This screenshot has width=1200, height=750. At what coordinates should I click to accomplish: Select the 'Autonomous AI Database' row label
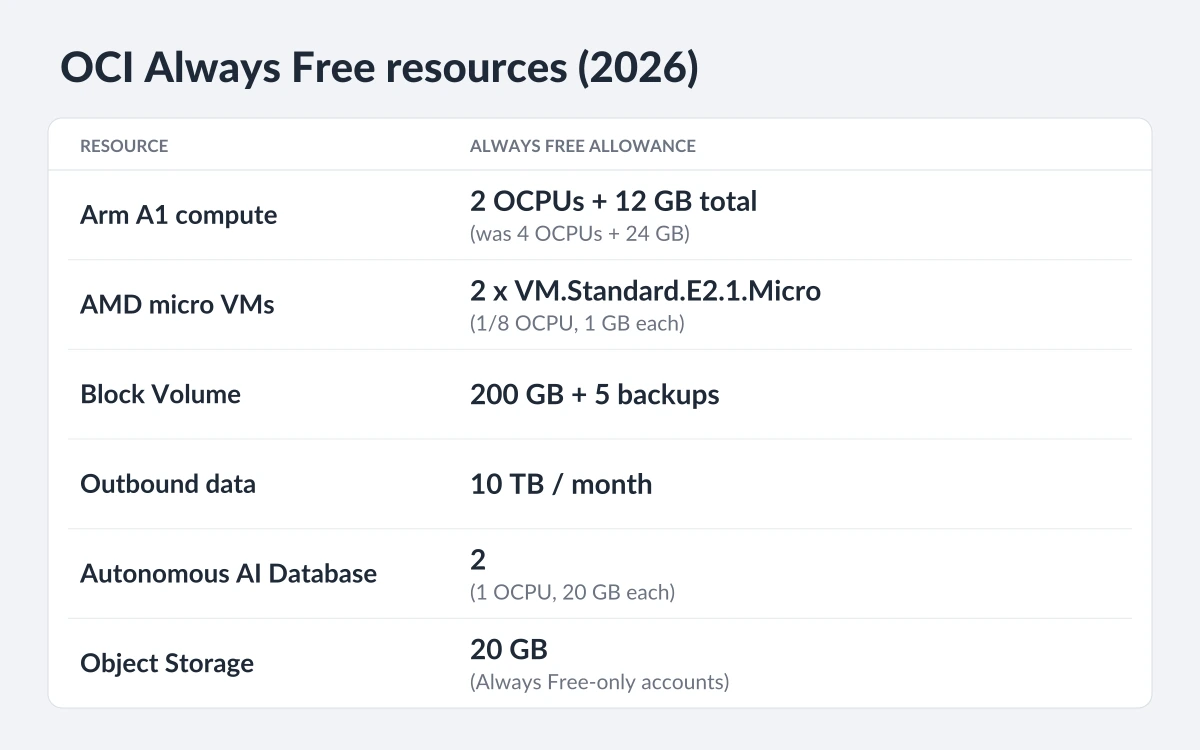[x=229, y=574]
